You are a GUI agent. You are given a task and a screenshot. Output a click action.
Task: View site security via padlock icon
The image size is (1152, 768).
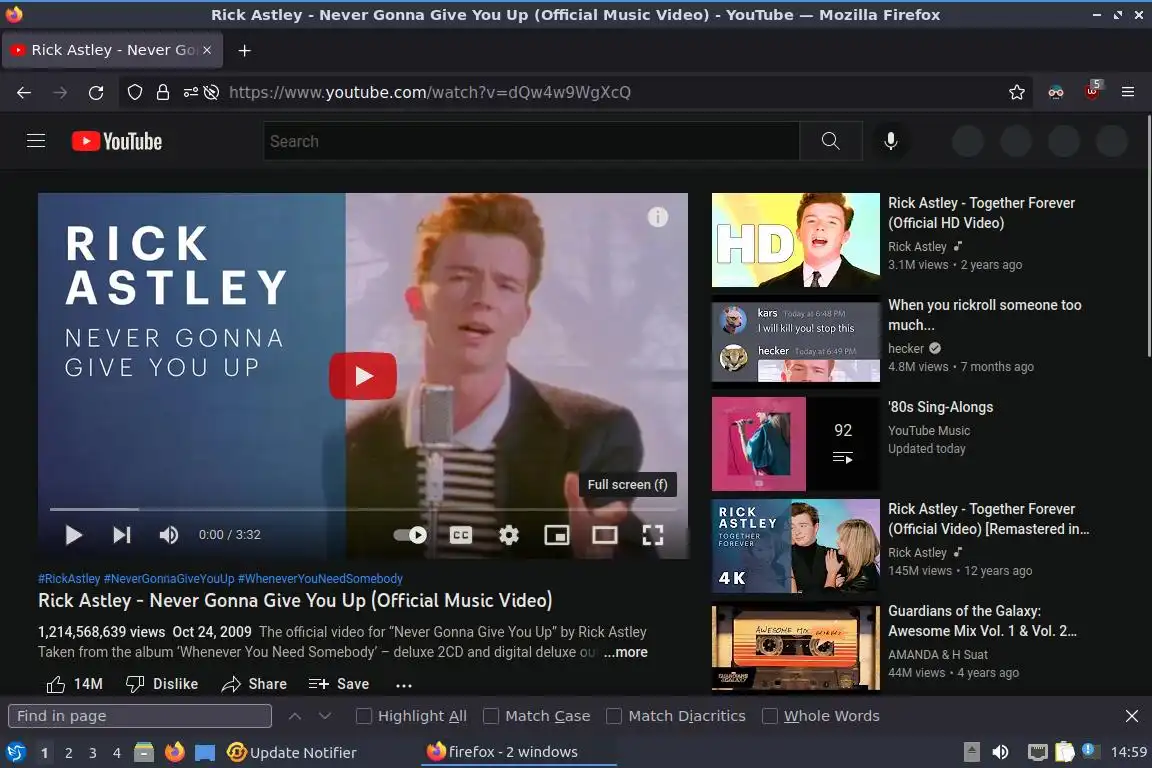[x=162, y=93]
